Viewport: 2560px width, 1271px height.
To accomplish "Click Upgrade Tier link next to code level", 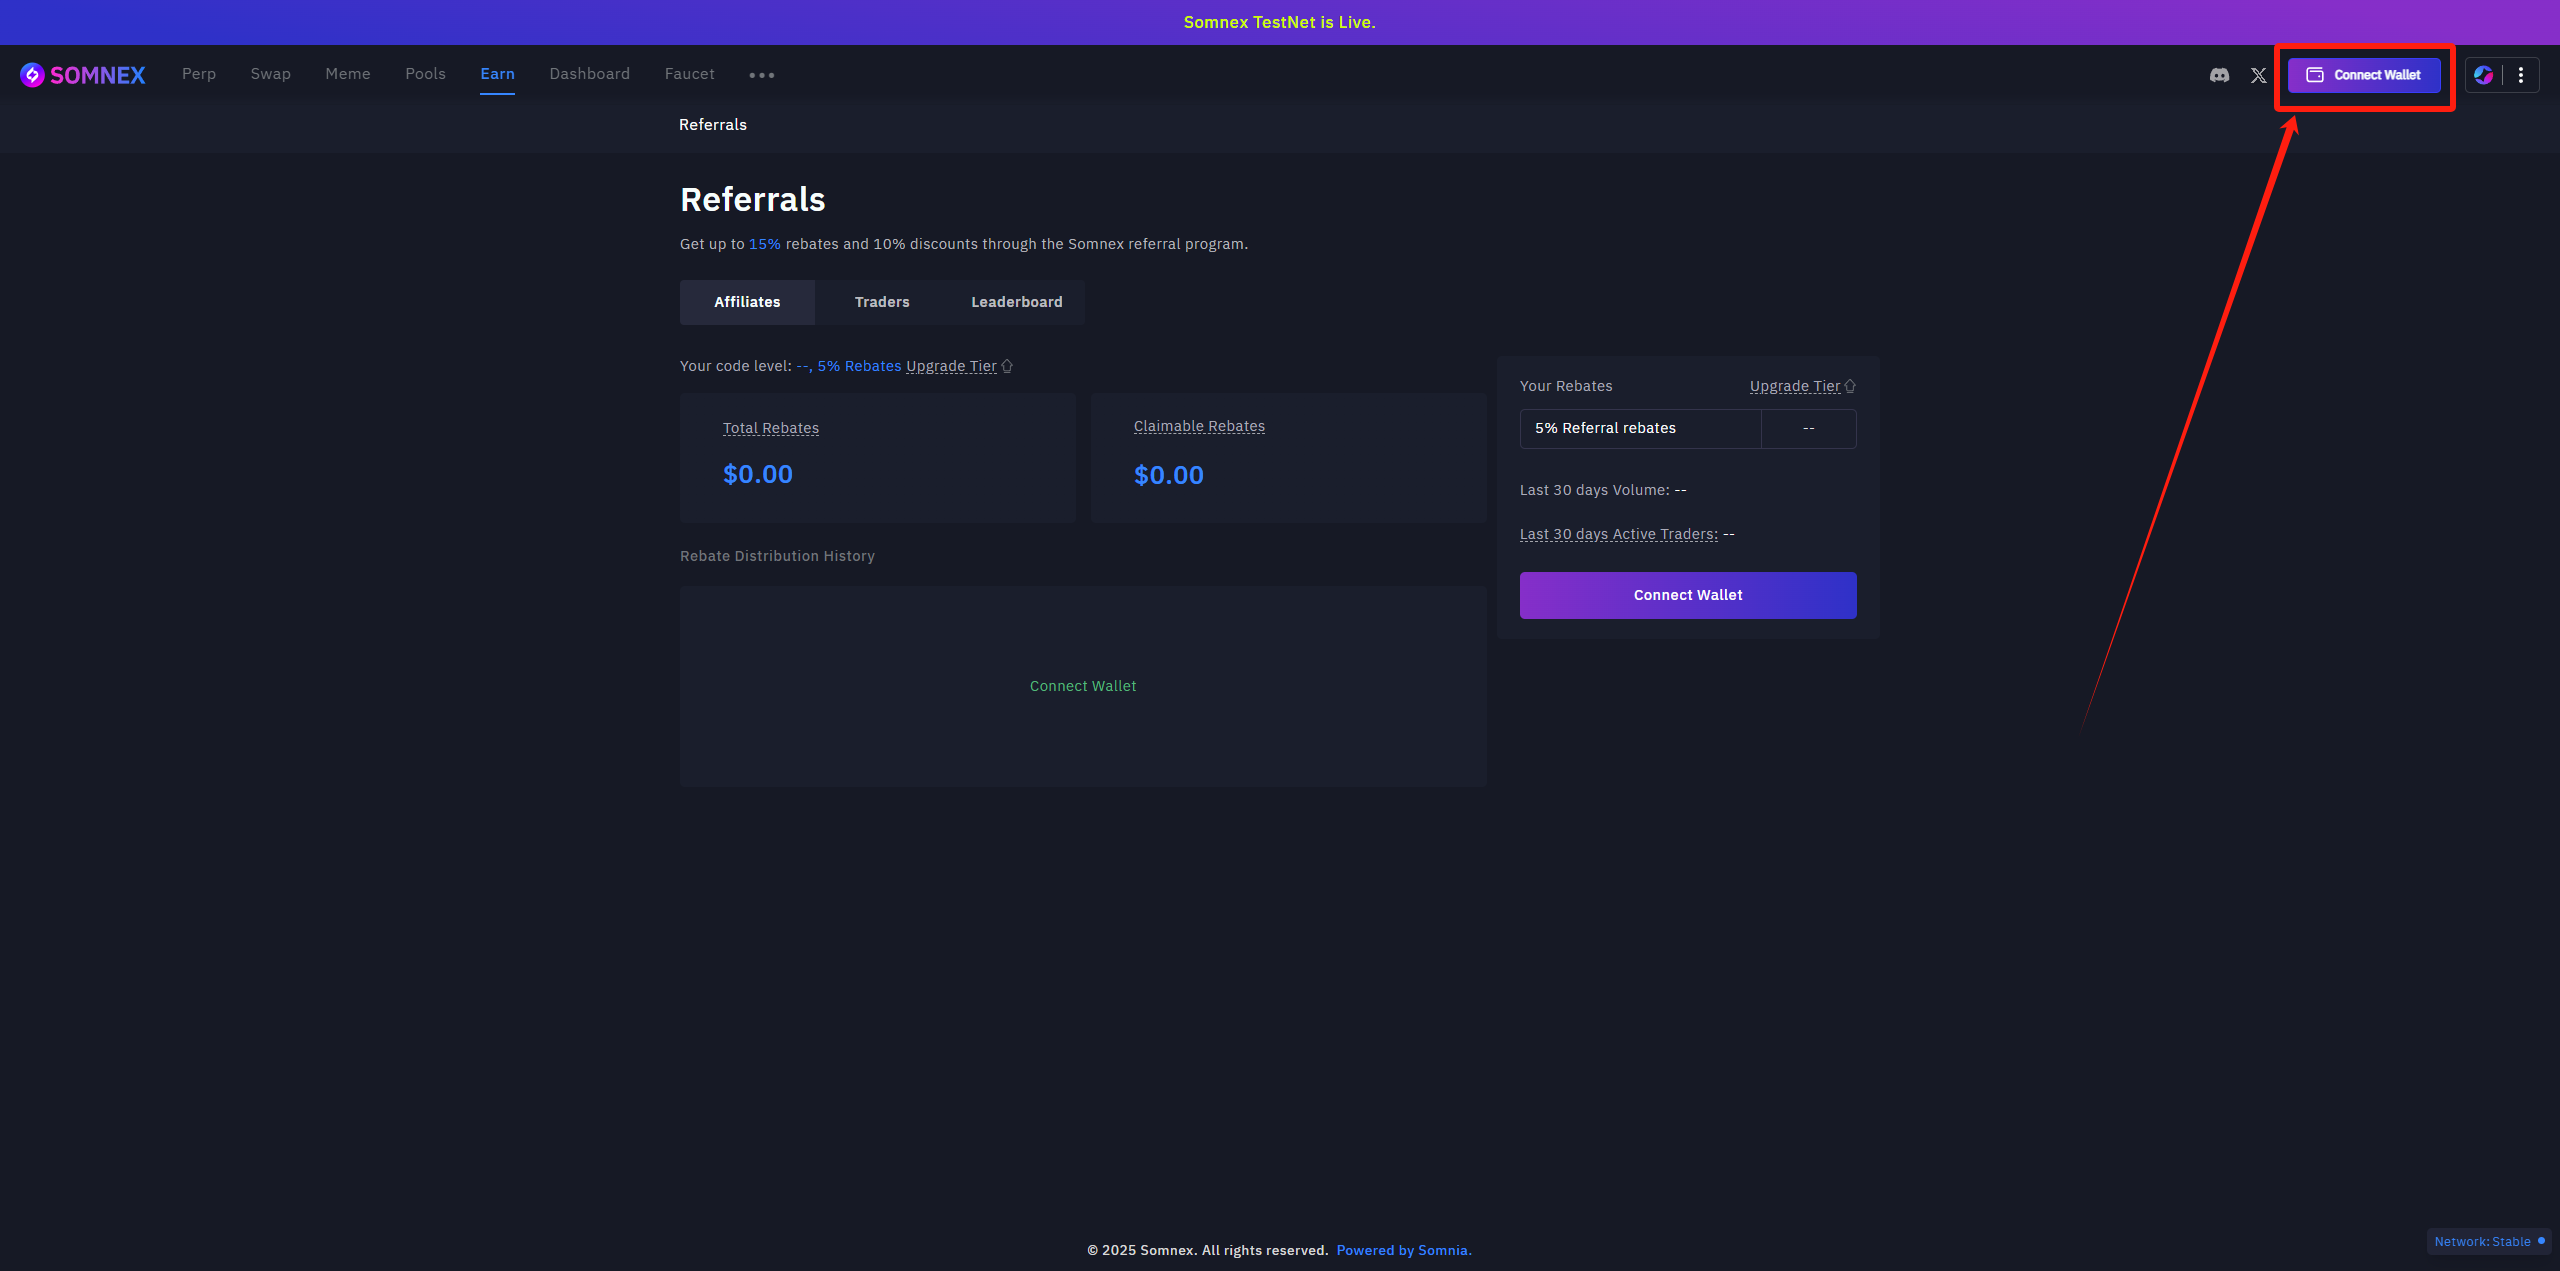I will [951, 366].
